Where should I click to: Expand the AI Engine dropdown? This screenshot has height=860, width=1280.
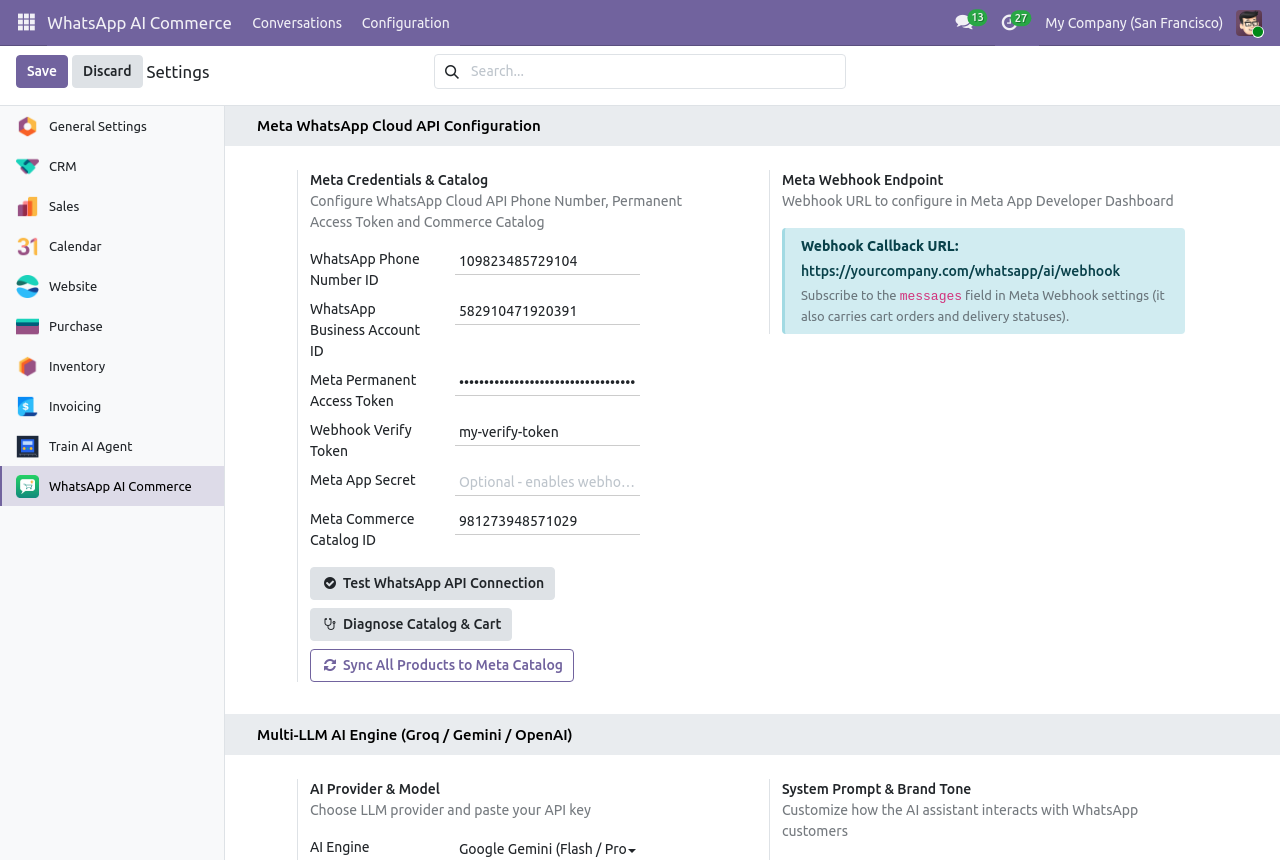click(x=547, y=849)
